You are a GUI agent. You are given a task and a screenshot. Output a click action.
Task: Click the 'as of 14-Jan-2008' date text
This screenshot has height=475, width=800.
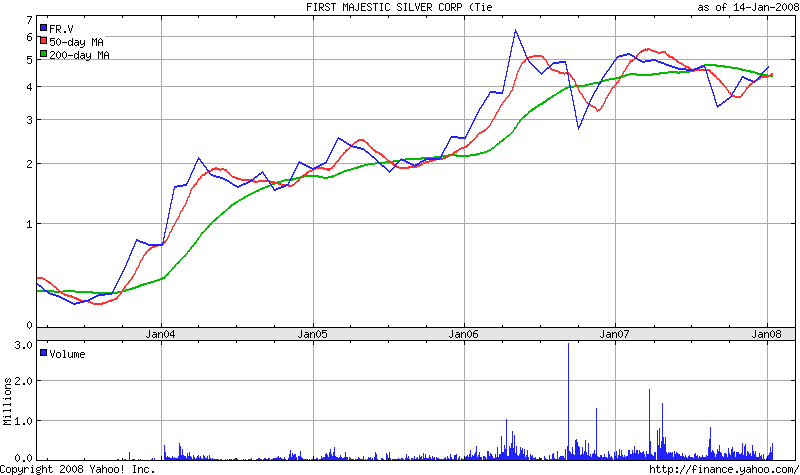tap(748, 7)
